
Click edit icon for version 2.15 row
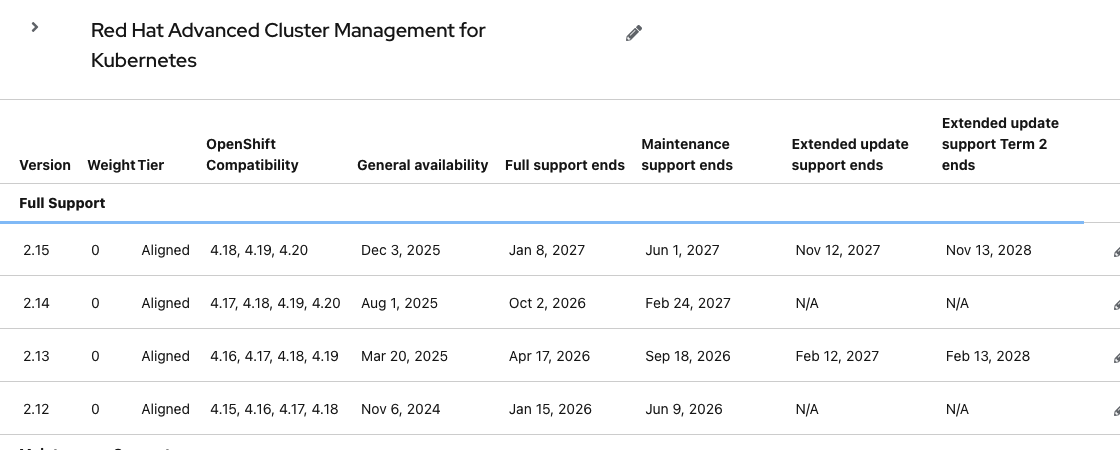(x=1115, y=252)
